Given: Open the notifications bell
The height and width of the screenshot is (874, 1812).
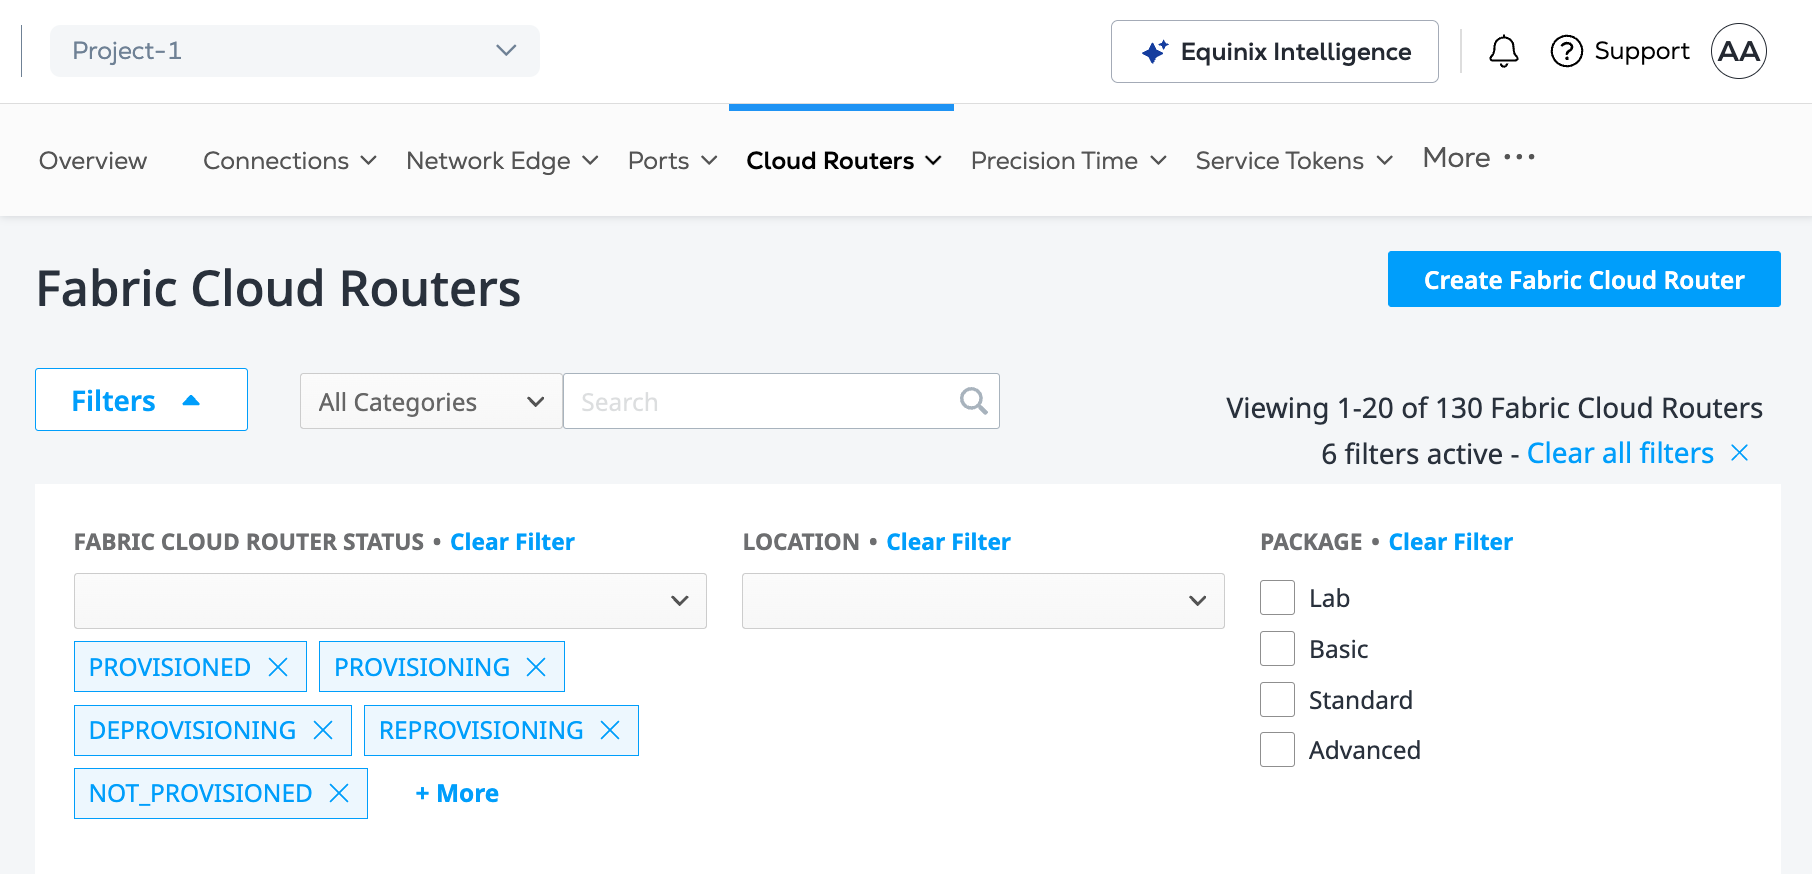Looking at the screenshot, I should tap(1503, 51).
